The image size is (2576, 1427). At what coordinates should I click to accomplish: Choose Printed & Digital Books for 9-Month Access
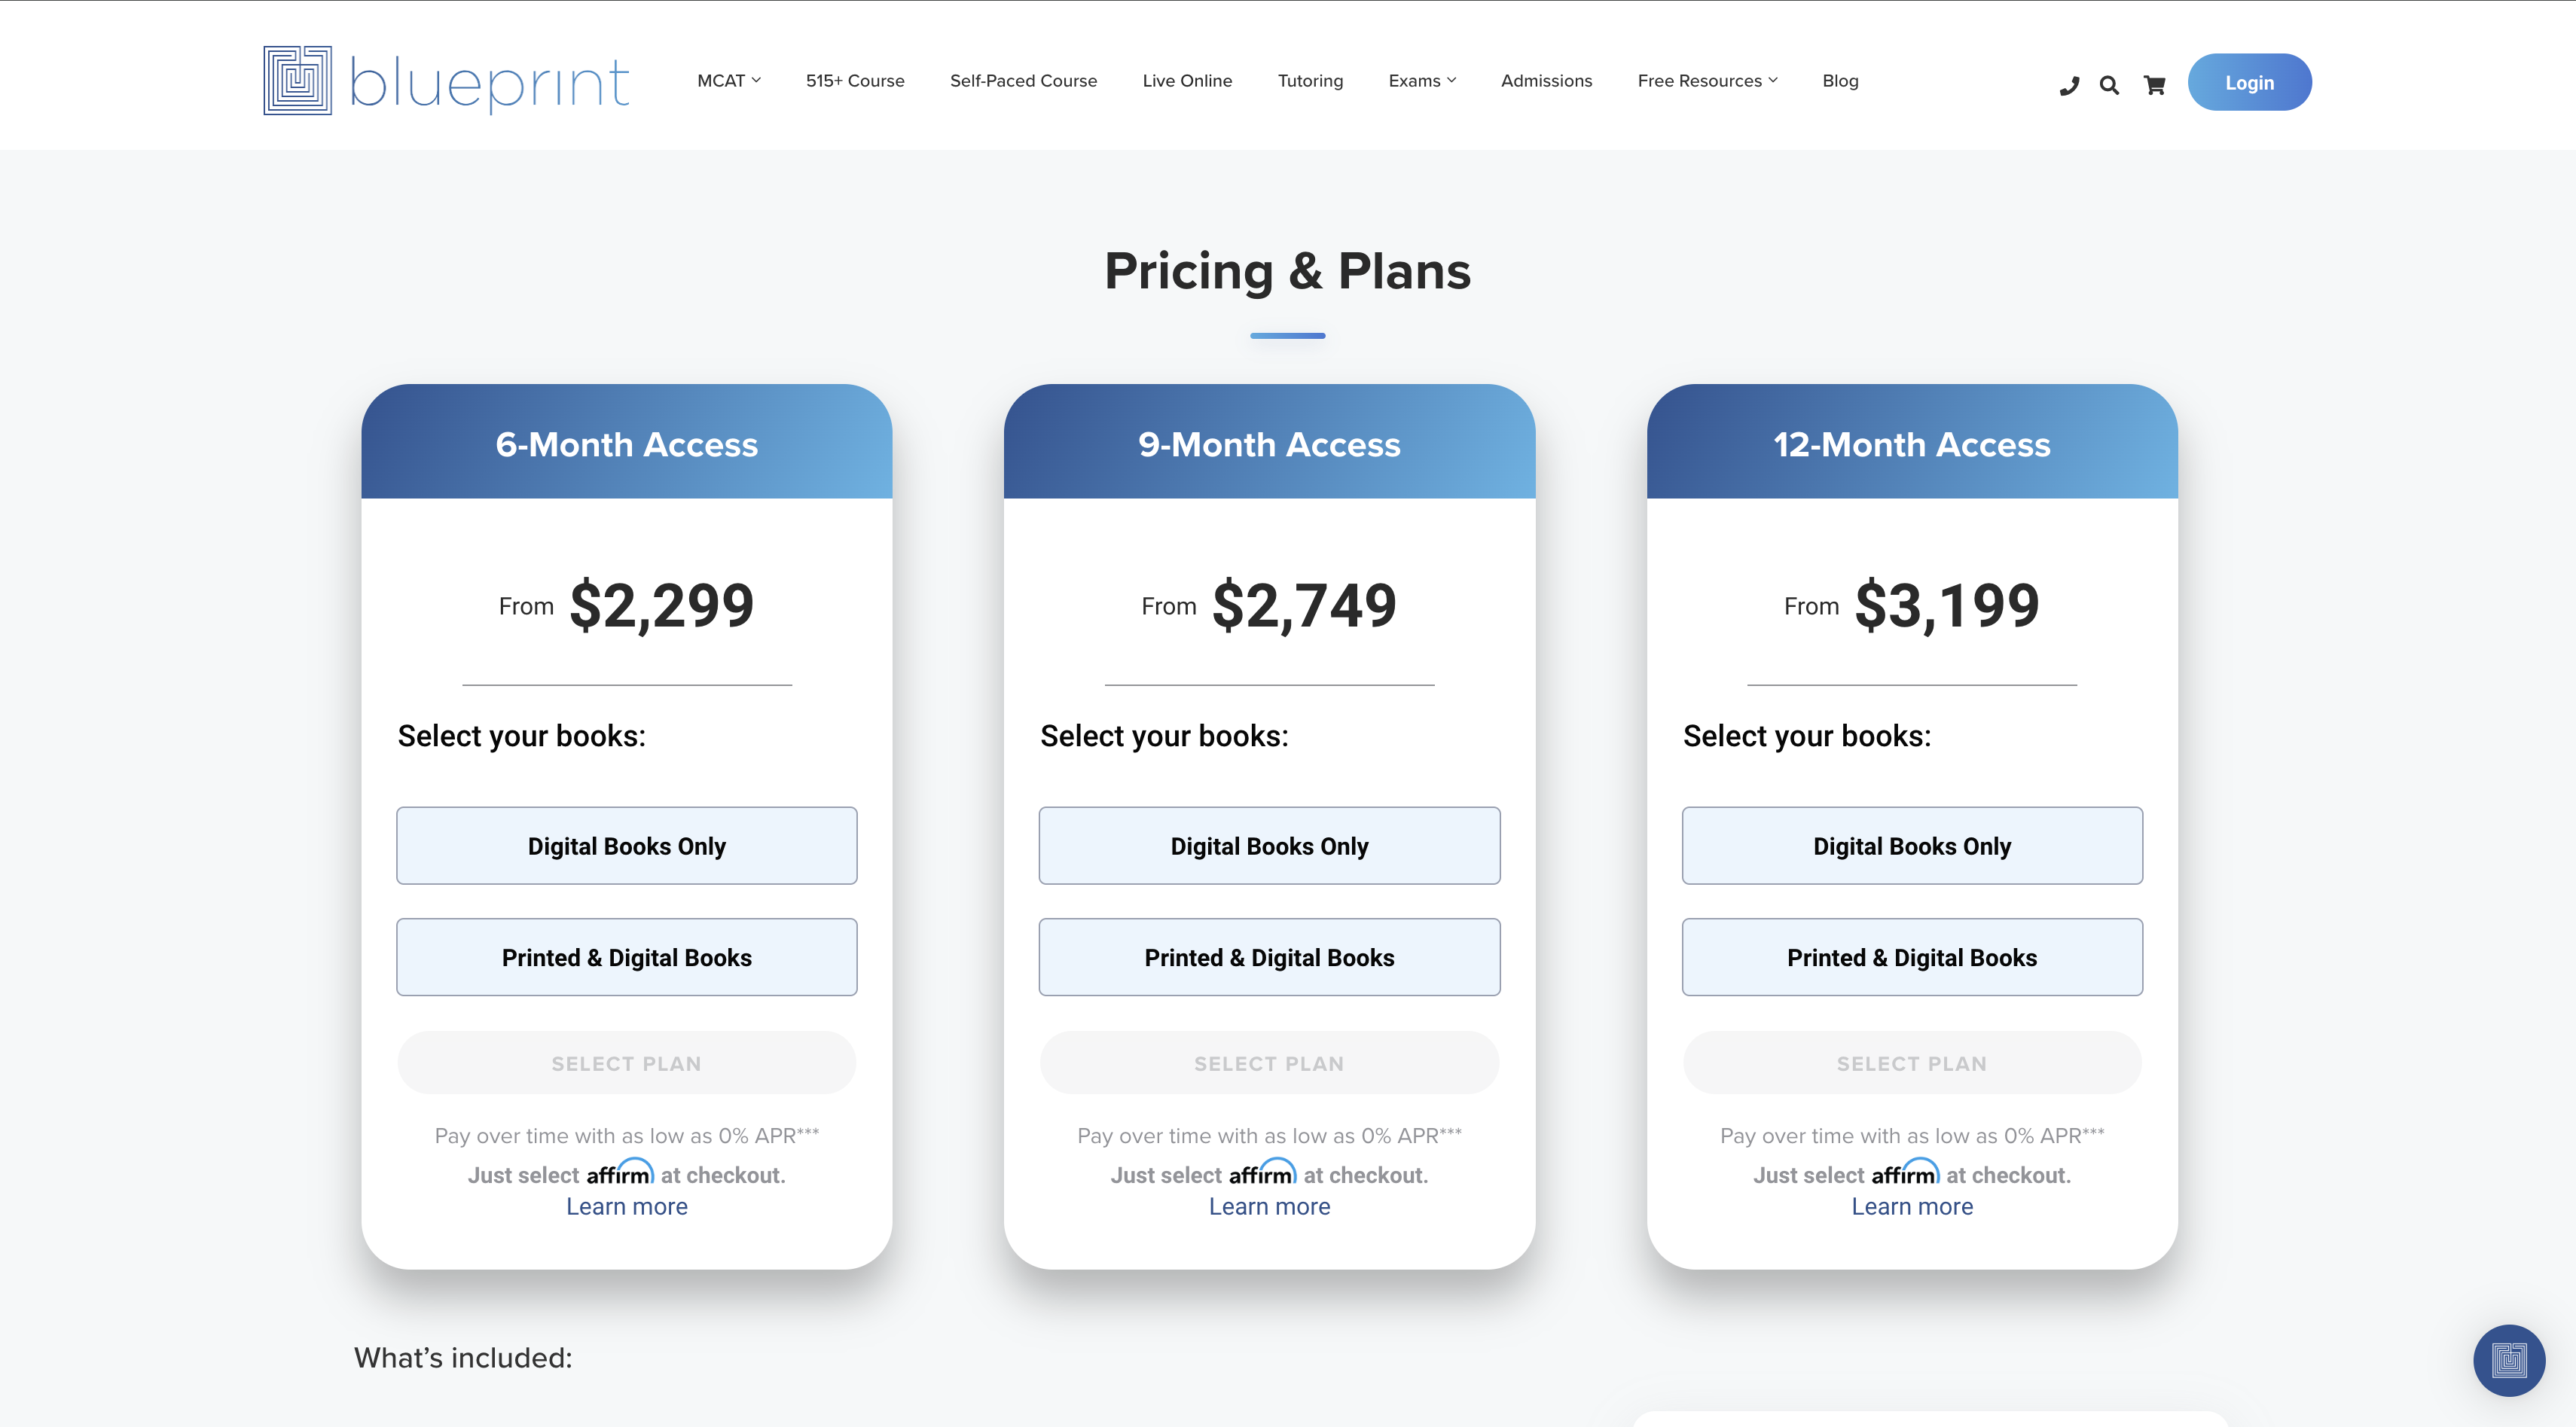coord(1269,957)
